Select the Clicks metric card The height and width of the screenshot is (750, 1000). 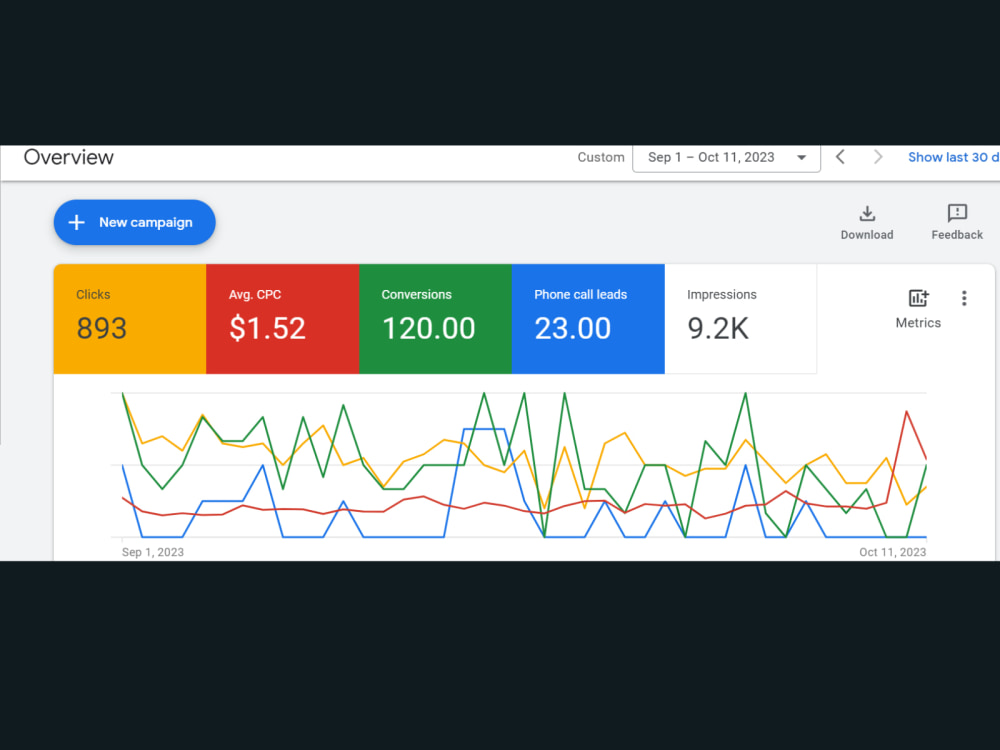tap(130, 319)
